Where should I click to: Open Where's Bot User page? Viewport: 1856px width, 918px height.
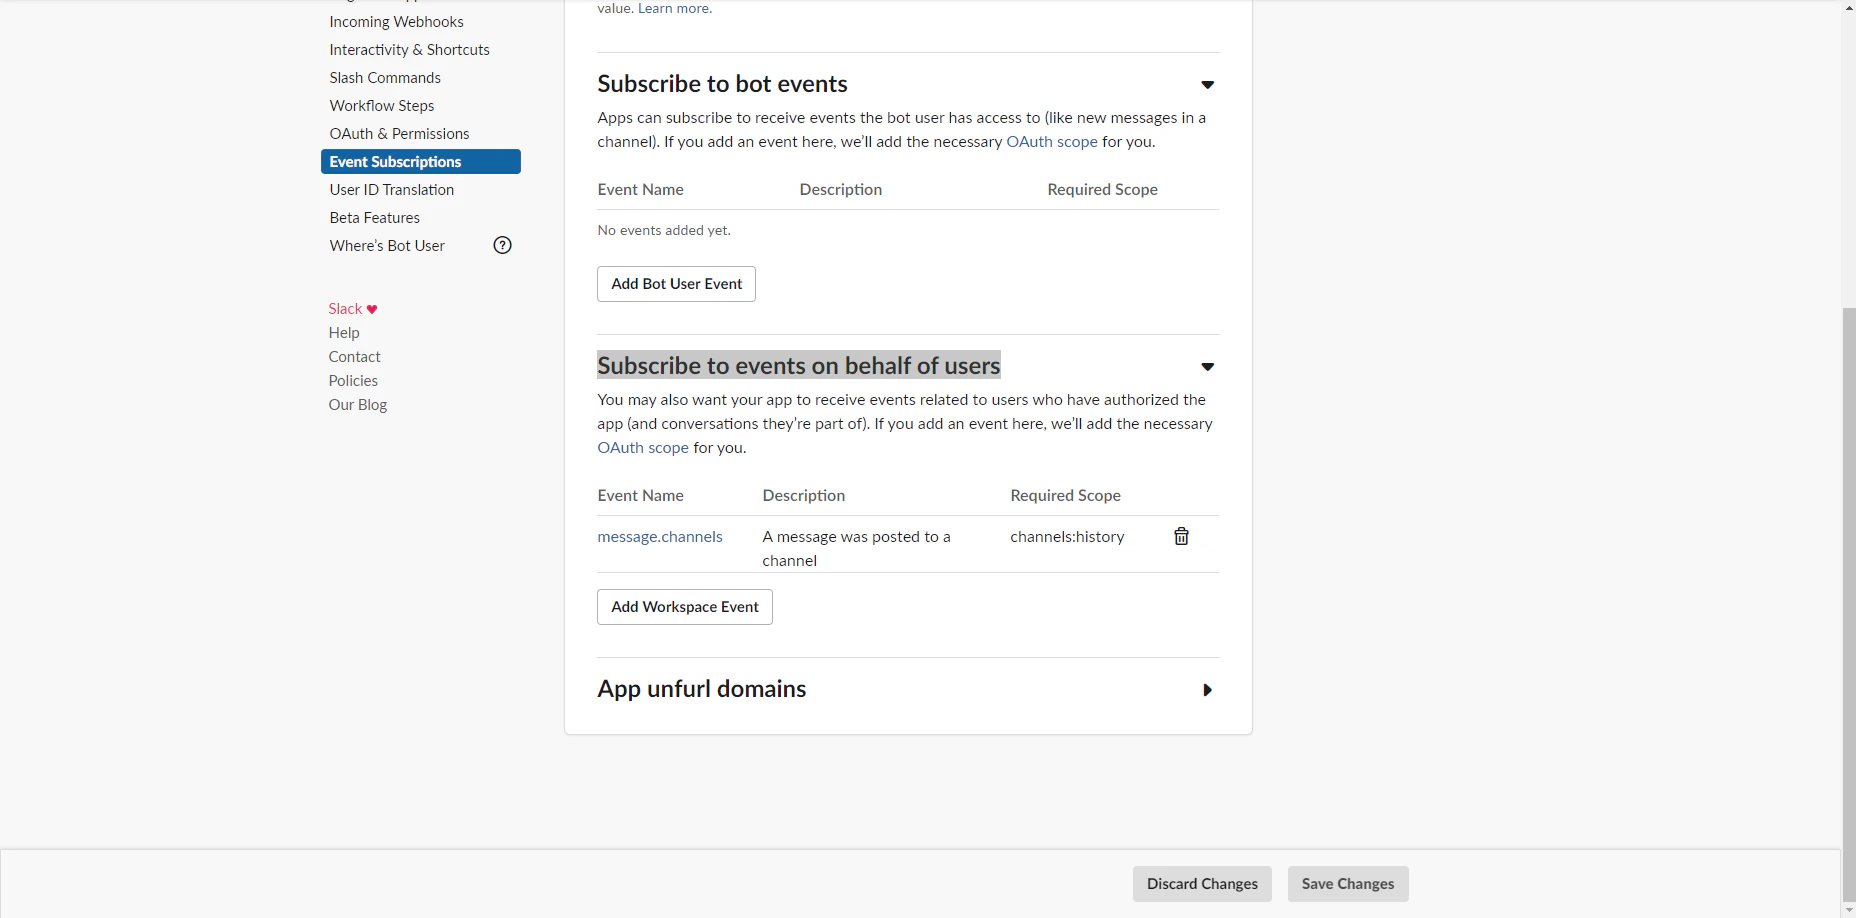pyautogui.click(x=387, y=246)
